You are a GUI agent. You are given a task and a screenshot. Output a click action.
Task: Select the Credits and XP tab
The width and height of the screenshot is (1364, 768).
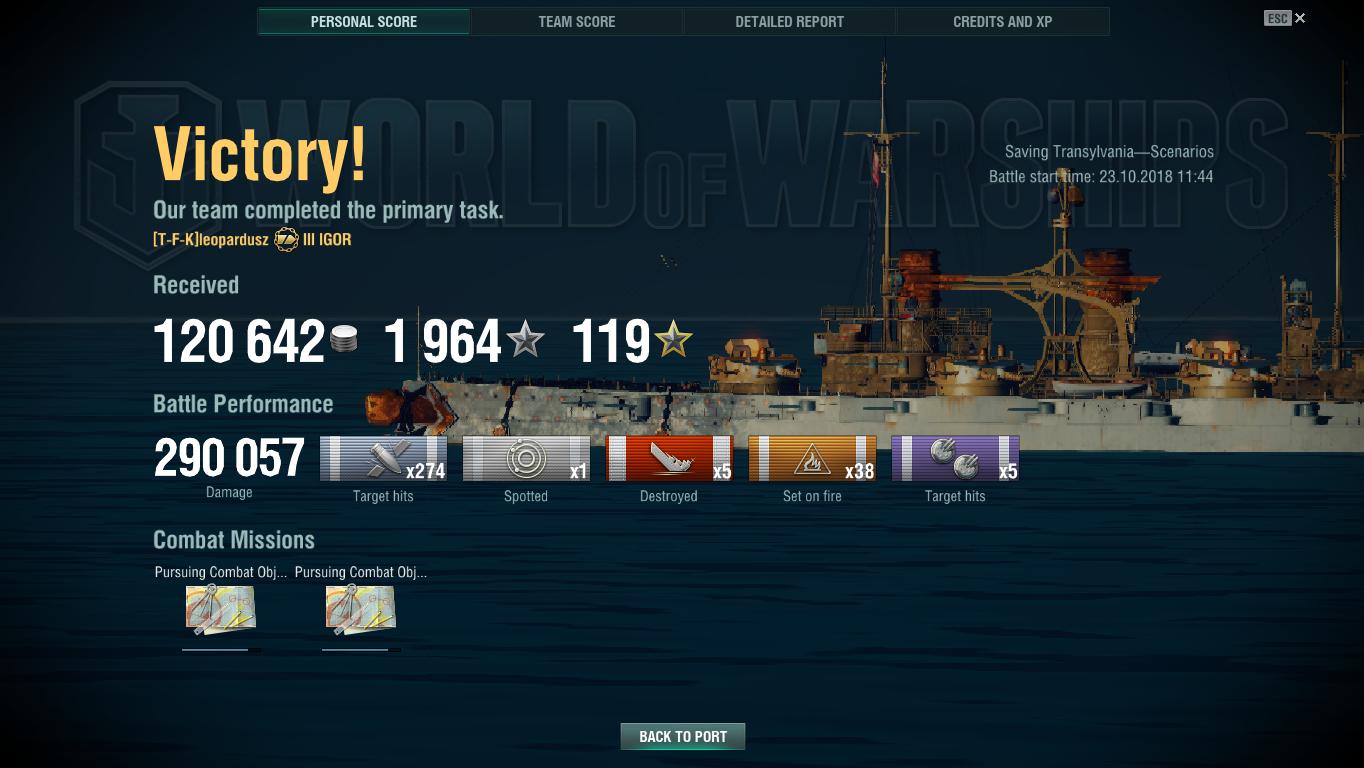[1003, 21]
